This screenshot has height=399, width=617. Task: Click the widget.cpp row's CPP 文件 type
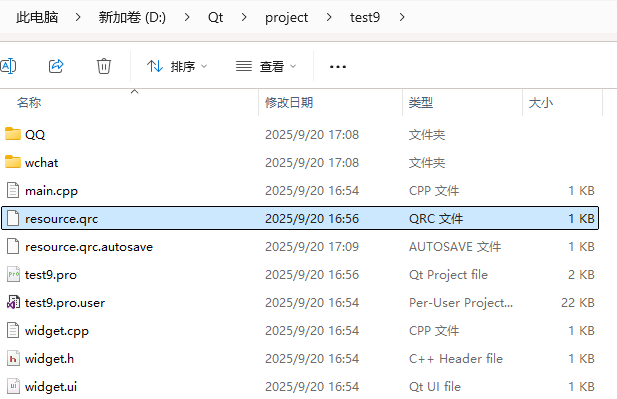[x=434, y=331]
